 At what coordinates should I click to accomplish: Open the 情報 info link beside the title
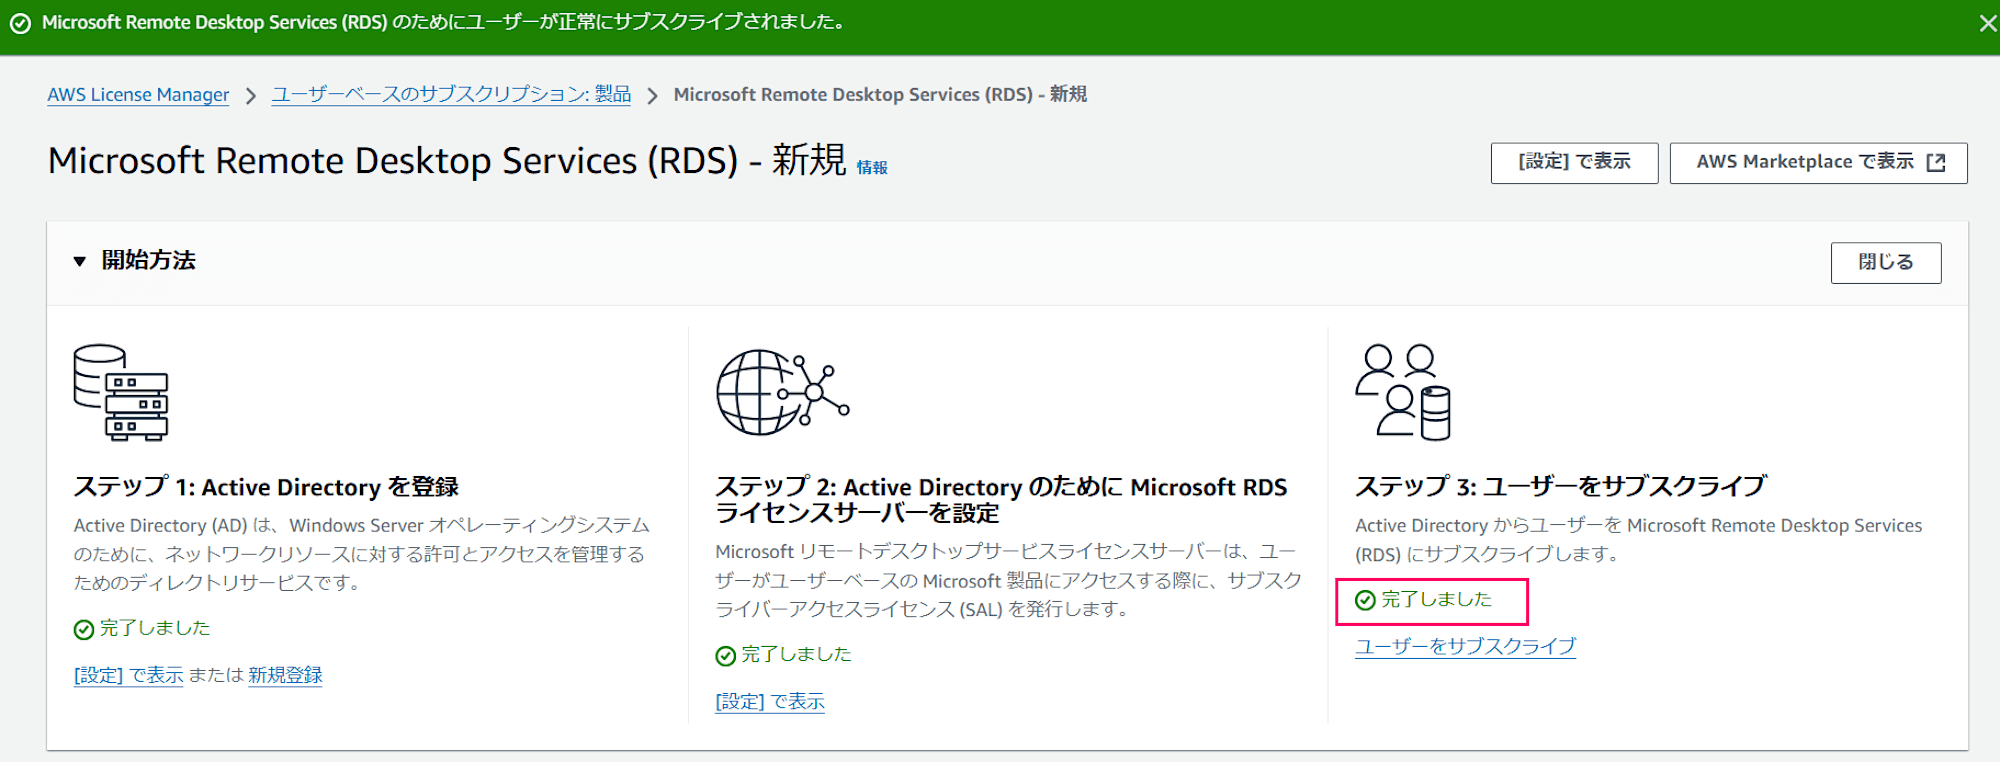[x=872, y=168]
